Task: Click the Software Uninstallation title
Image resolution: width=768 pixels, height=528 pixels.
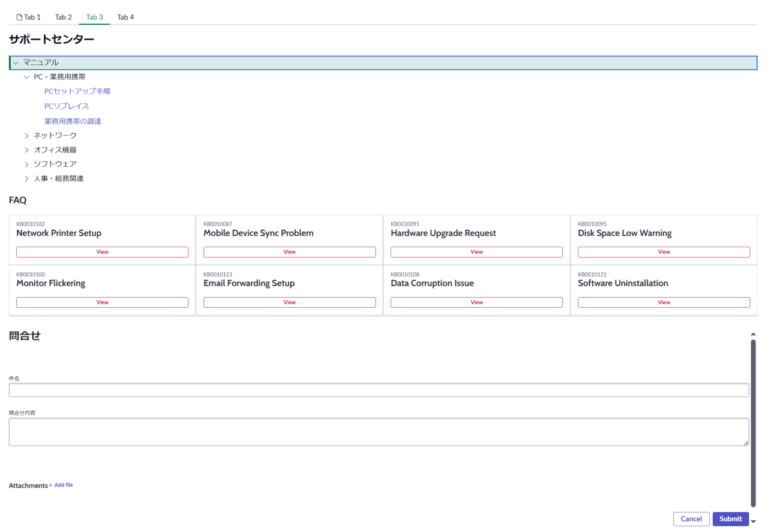Action: [623, 283]
